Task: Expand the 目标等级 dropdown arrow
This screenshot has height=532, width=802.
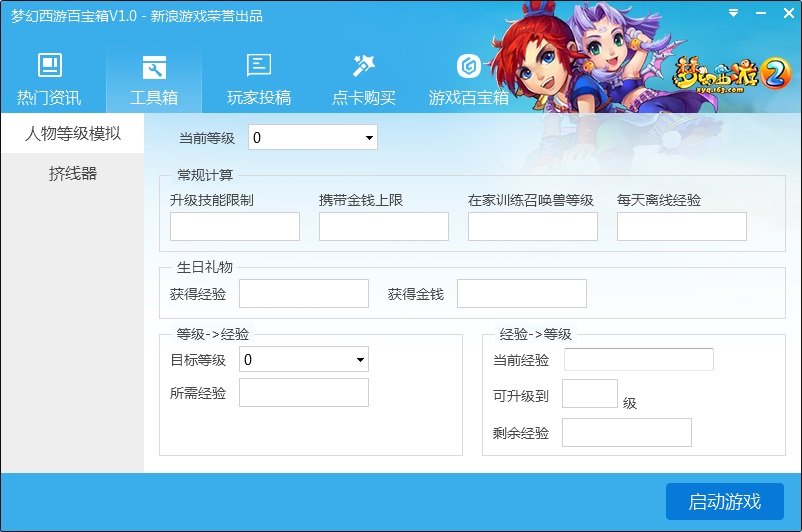Action: tap(360, 360)
